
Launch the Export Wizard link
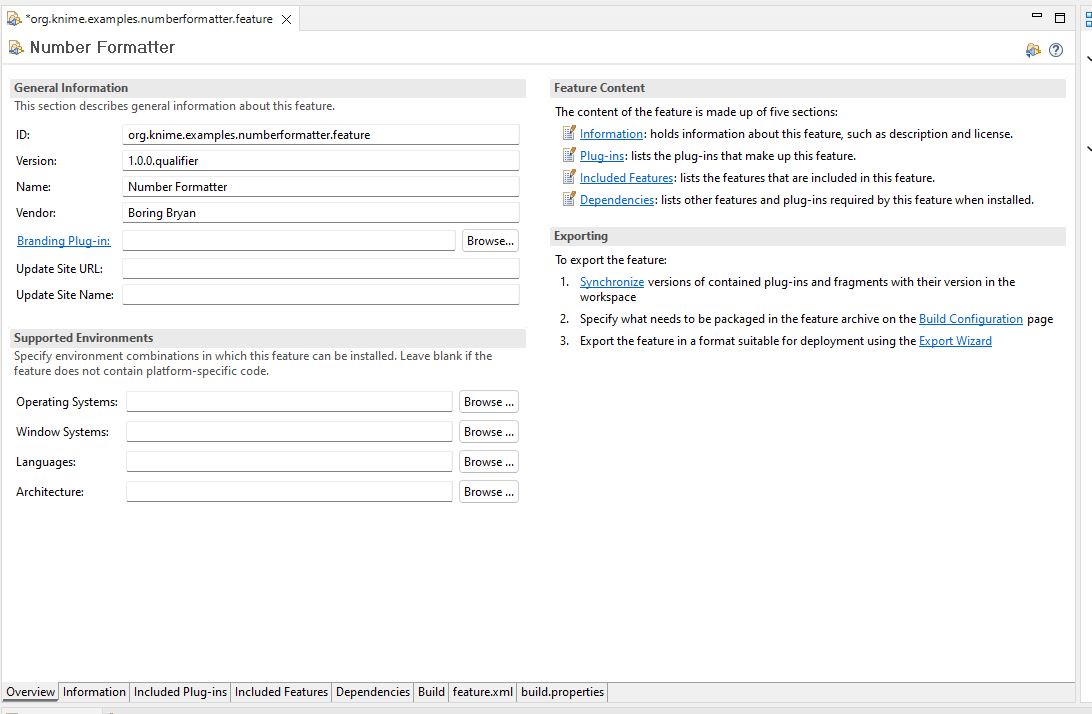pos(955,341)
